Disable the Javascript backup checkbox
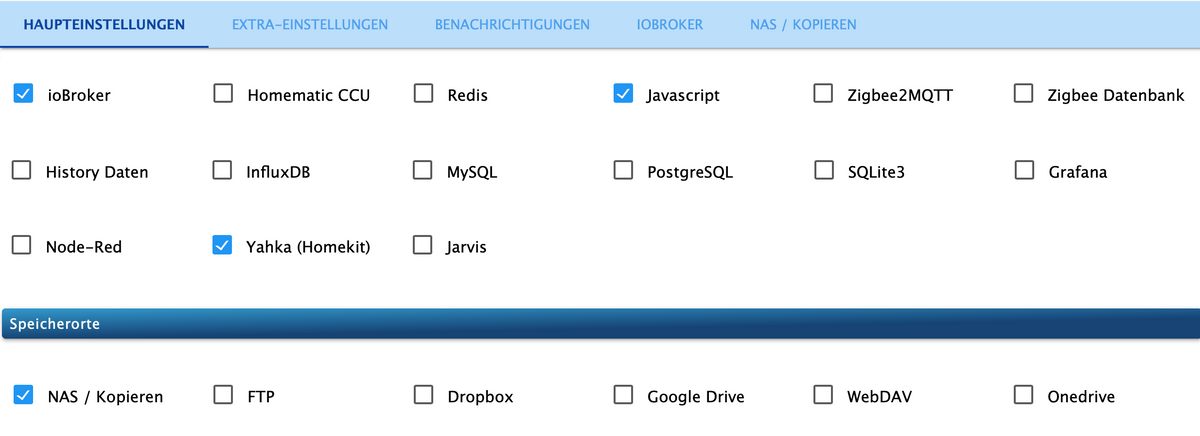This screenshot has height=436, width=1200. (x=623, y=94)
